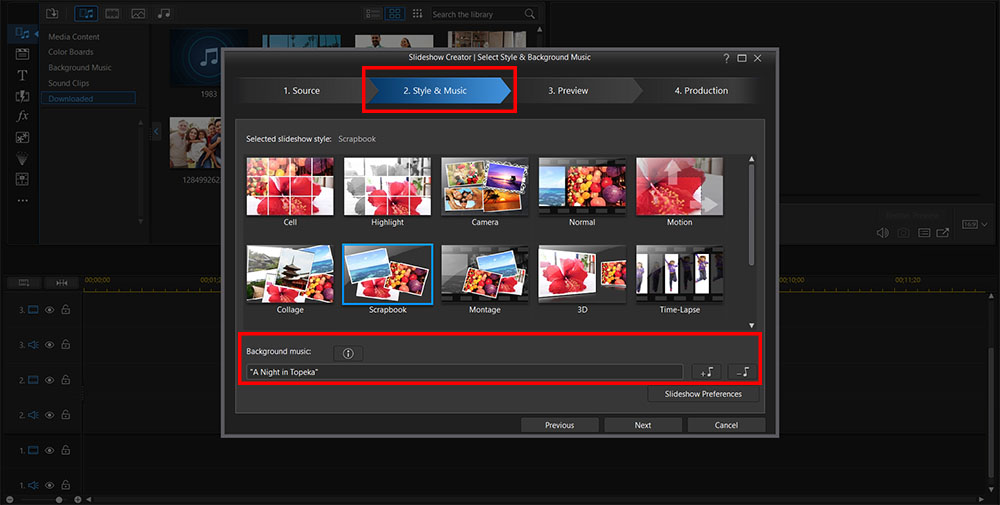Toggle eye icon for audio track 2

coord(49,414)
